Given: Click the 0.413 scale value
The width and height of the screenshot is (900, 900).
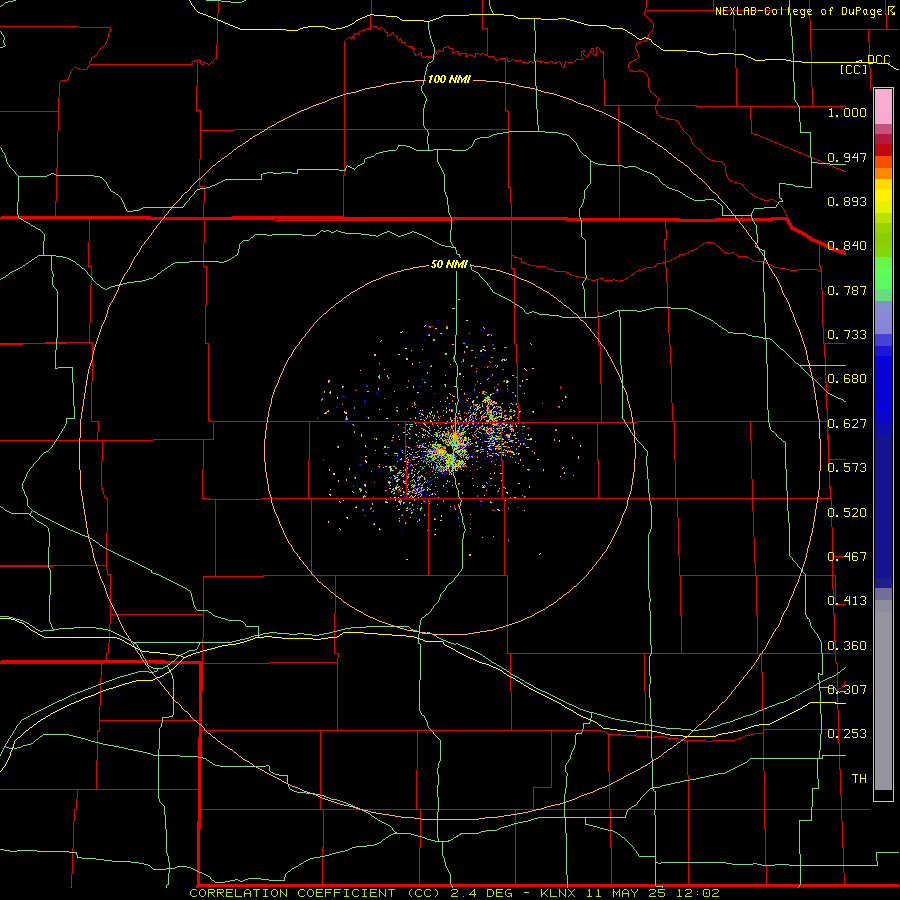Looking at the screenshot, I should click(x=847, y=600).
